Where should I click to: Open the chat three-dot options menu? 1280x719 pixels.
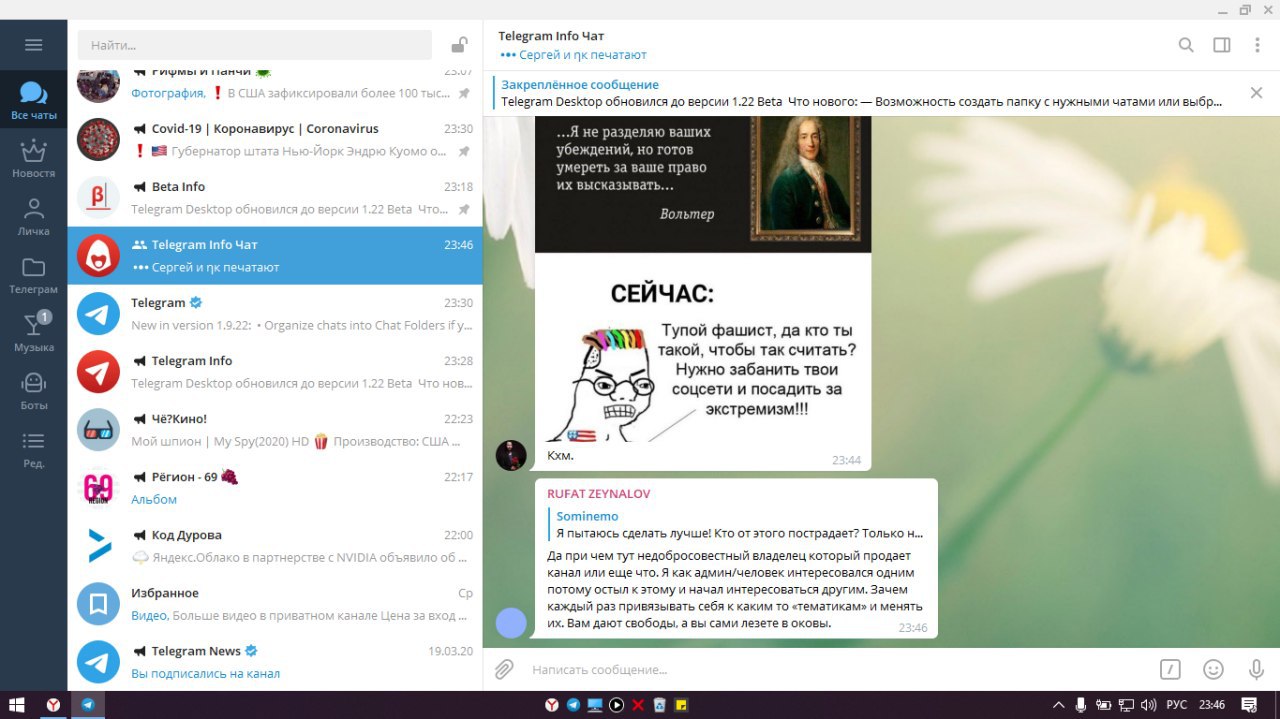pyautogui.click(x=1257, y=45)
